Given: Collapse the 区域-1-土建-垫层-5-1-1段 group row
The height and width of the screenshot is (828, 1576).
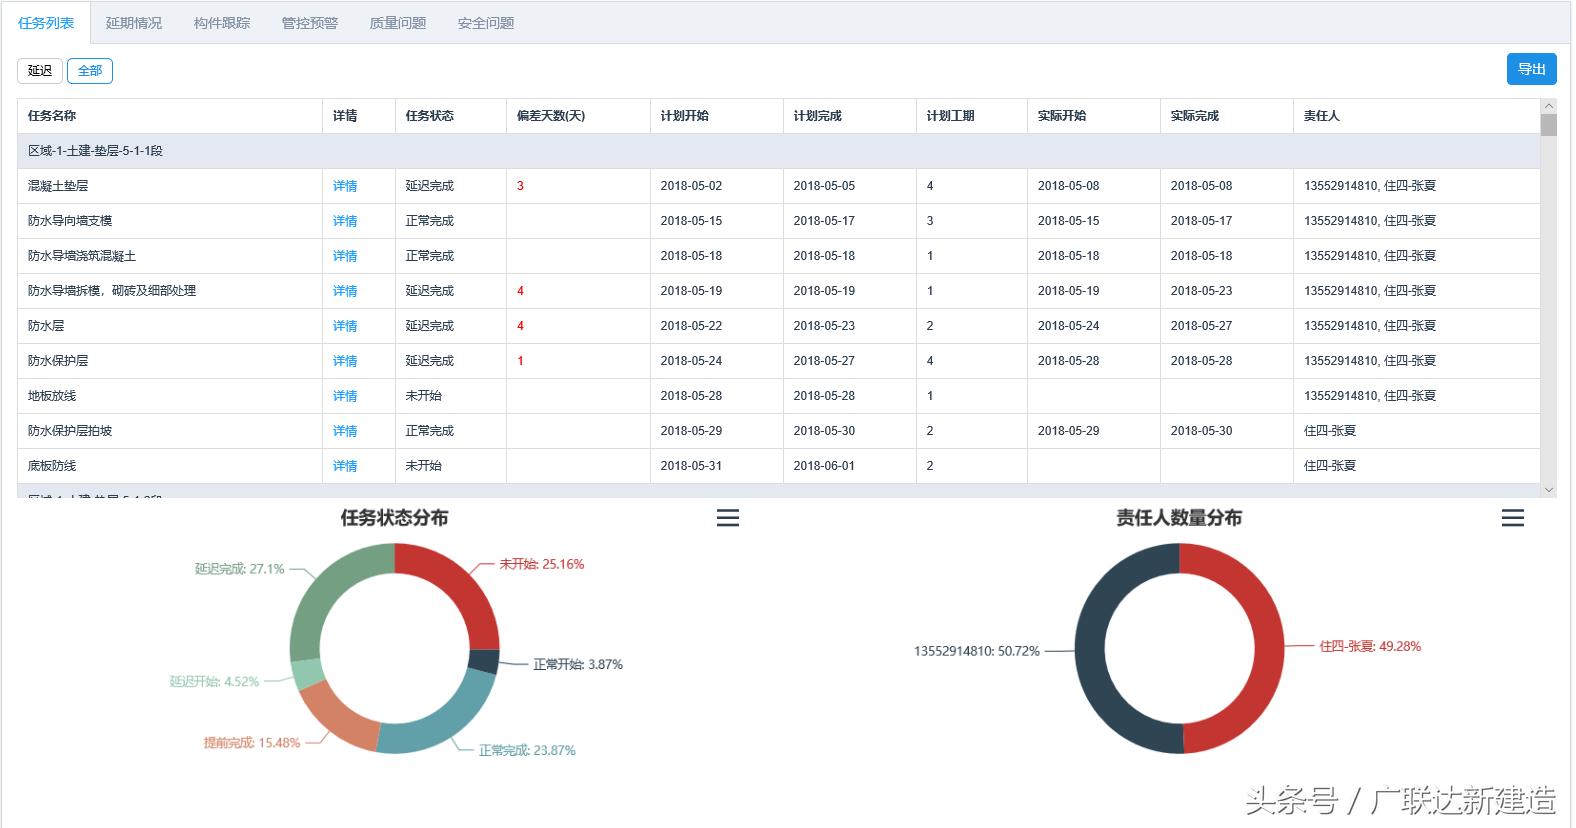Looking at the screenshot, I should [95, 151].
